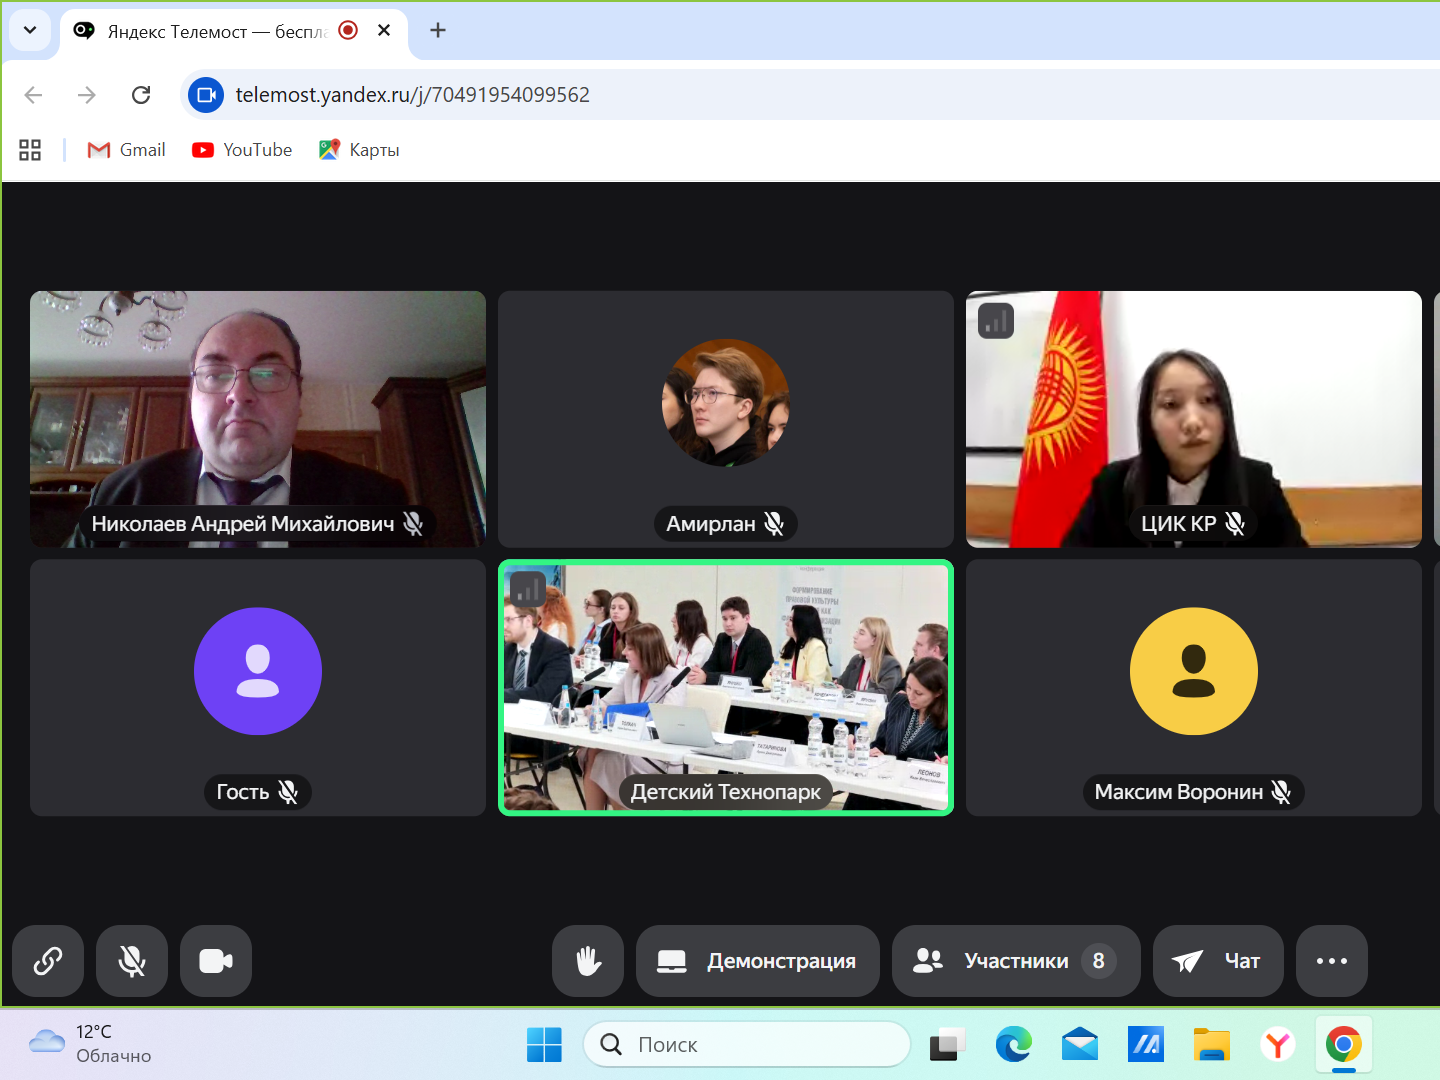Start screen sharing with Демонстрация

(757, 961)
